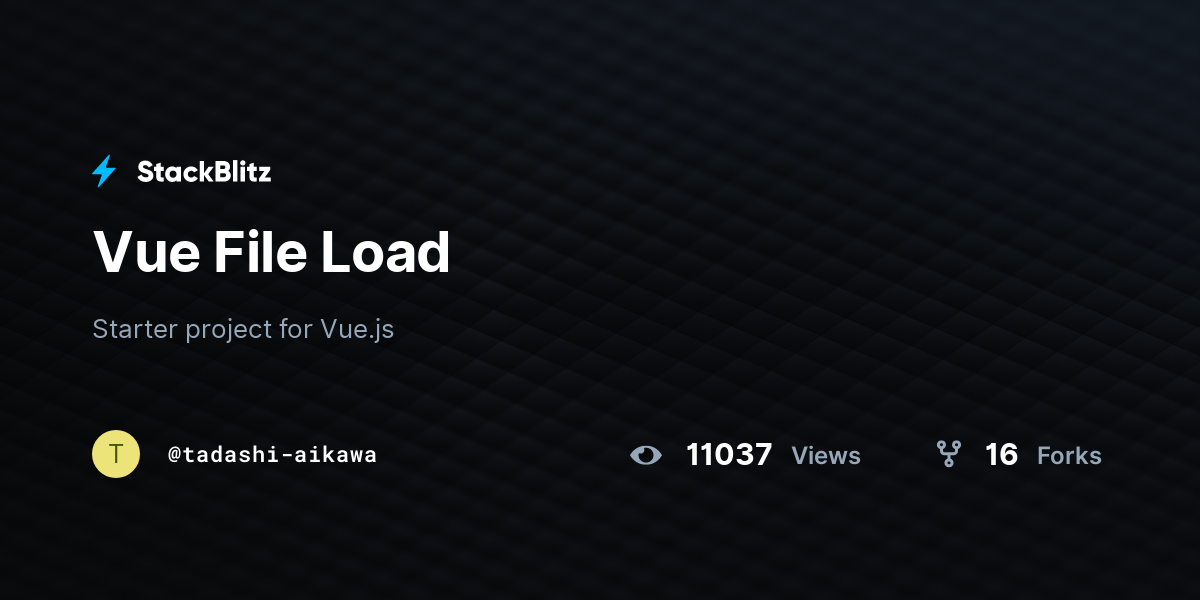1200x600 pixels.
Task: Click the 16 fork count number
Action: [x=1001, y=455]
